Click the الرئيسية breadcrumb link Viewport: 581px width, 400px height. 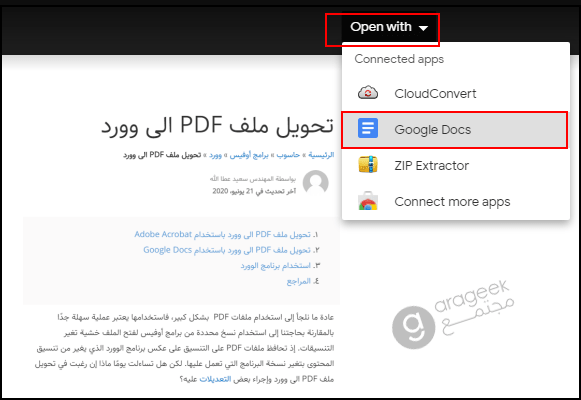pyautogui.click(x=321, y=155)
